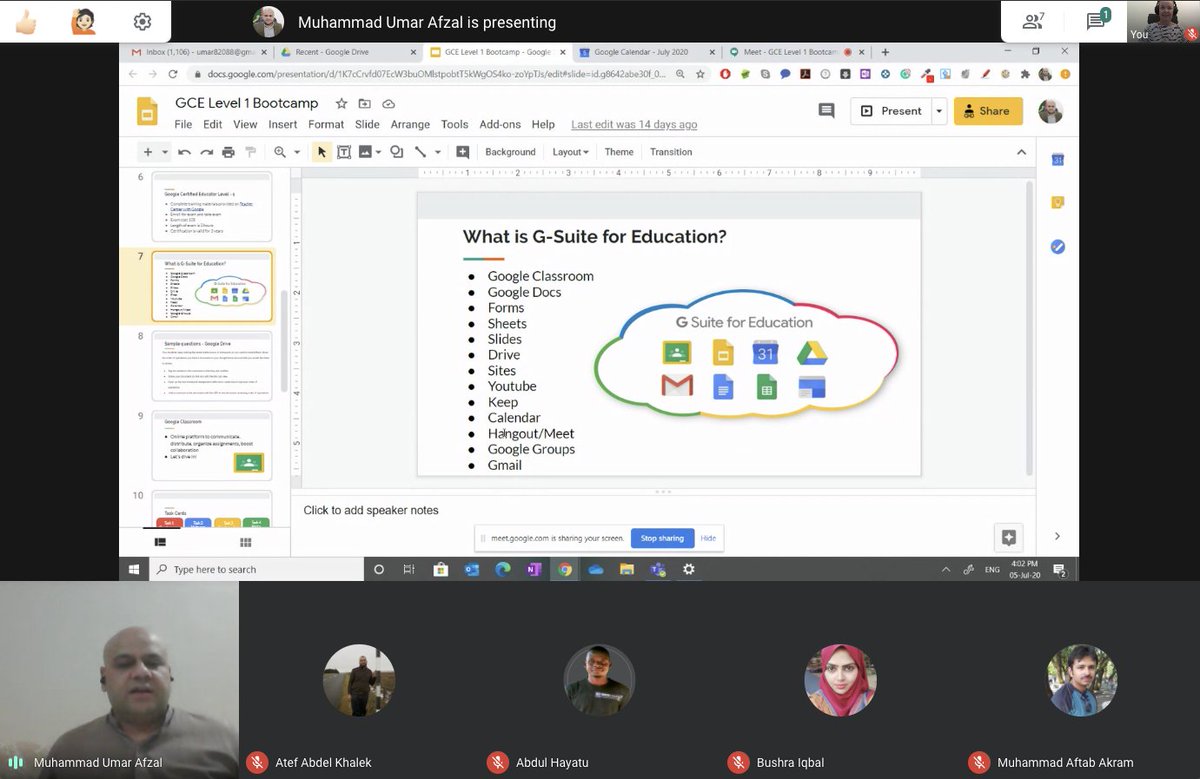This screenshot has height=779, width=1200.
Task: Open the Calendar side panel icon
Action: coord(1057,160)
